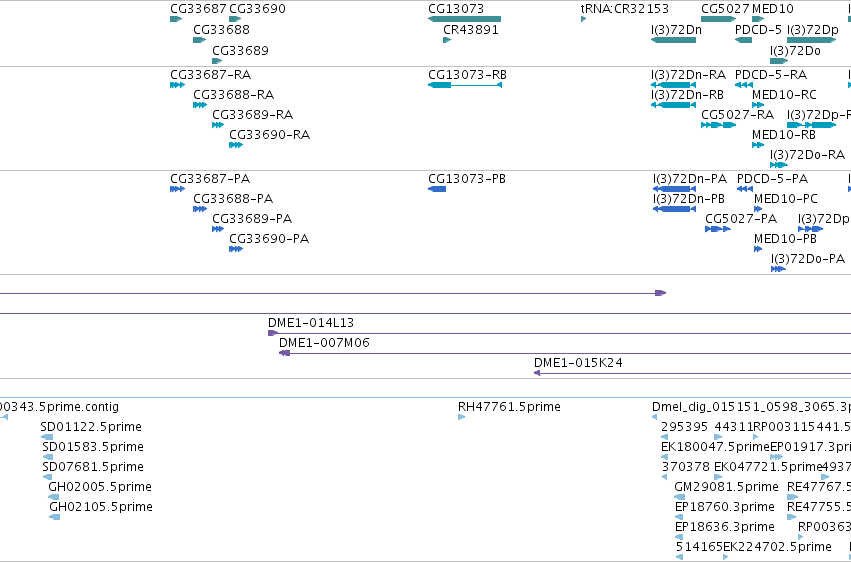
Task: Select transcript l(3)72Dn-RB
Action: tap(674, 105)
